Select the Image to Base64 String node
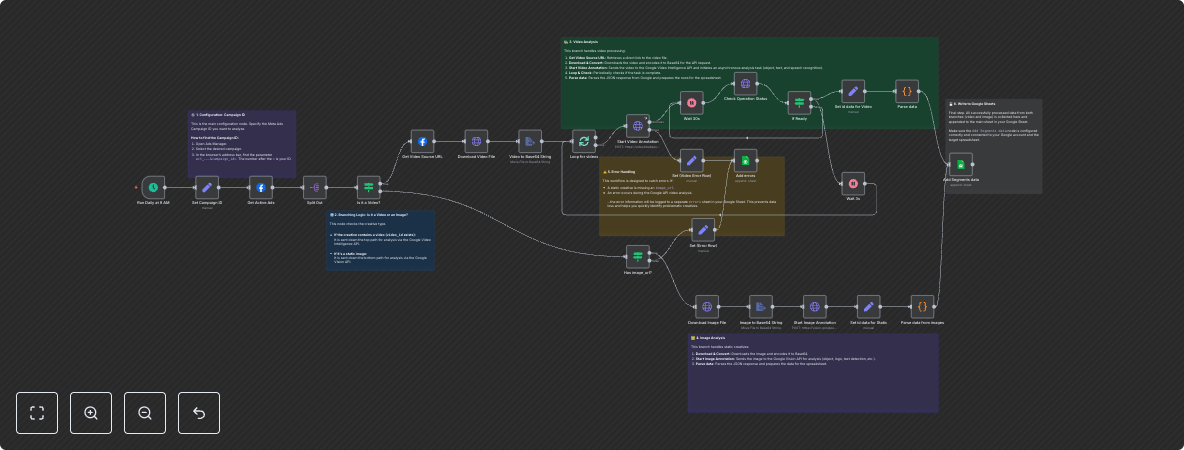1184x450 pixels. tap(761, 307)
